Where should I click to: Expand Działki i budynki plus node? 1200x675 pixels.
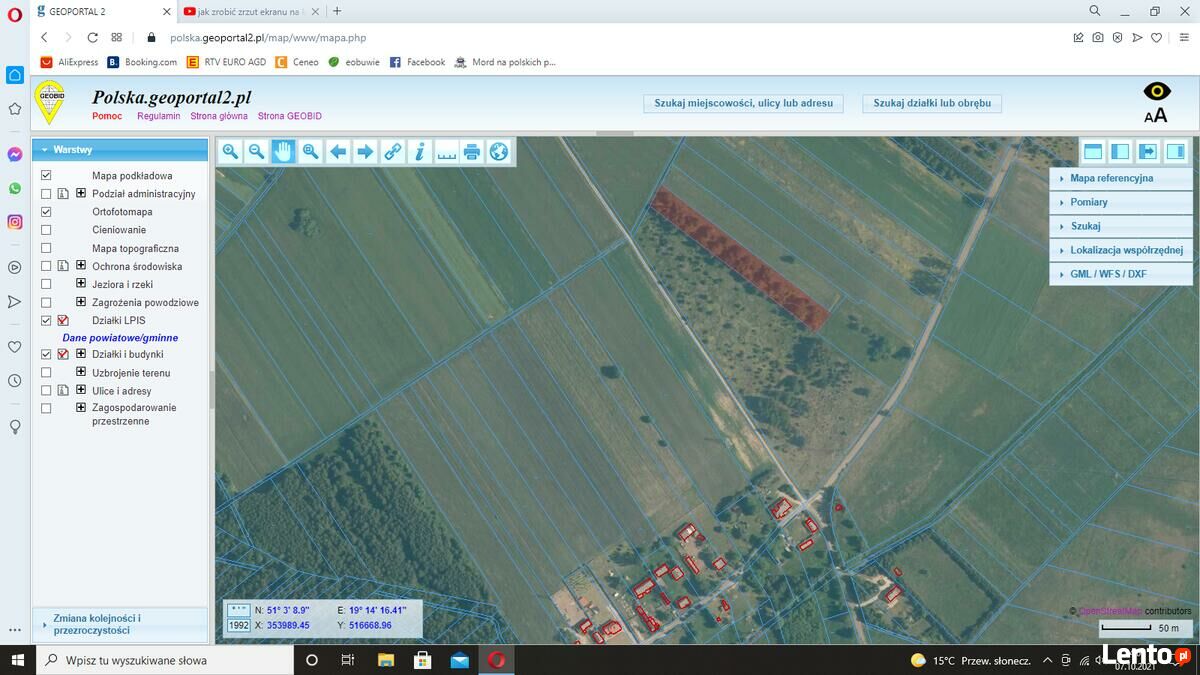point(81,353)
